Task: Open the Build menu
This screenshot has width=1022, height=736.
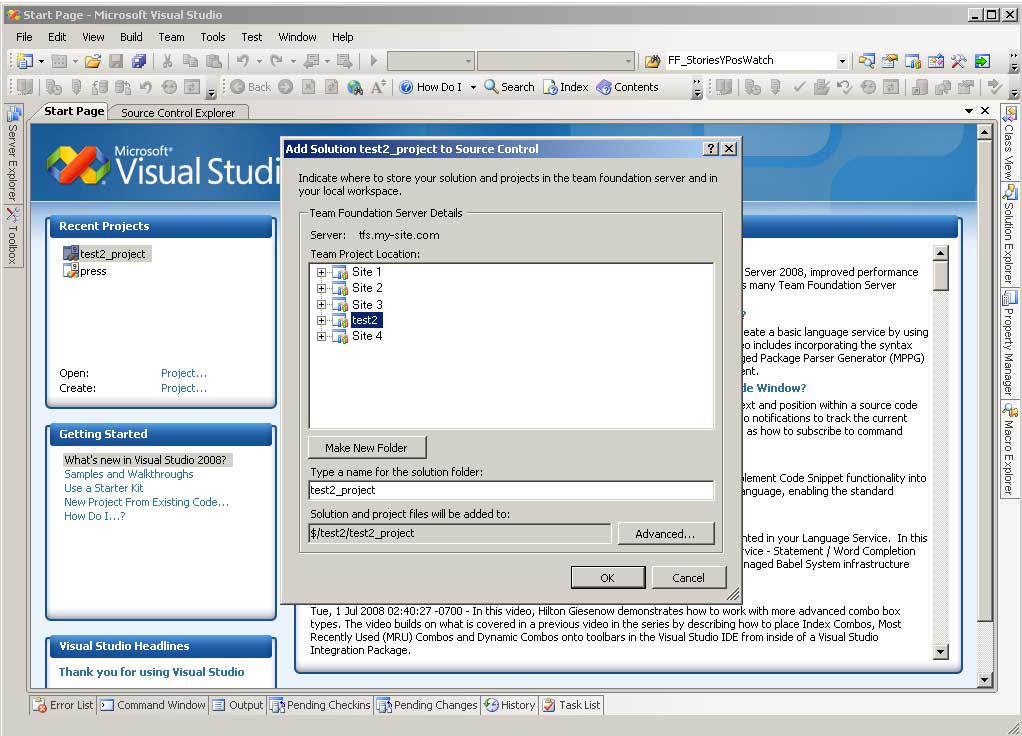Action: click(131, 37)
